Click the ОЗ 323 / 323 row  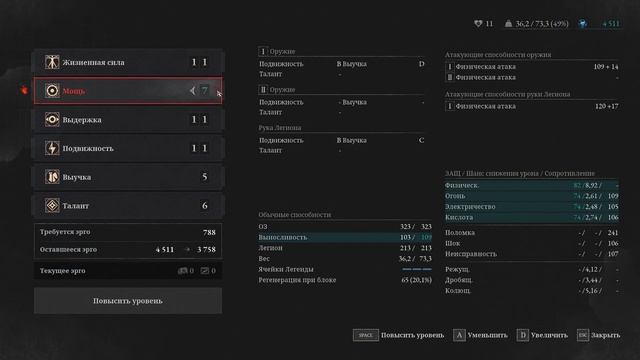345,227
